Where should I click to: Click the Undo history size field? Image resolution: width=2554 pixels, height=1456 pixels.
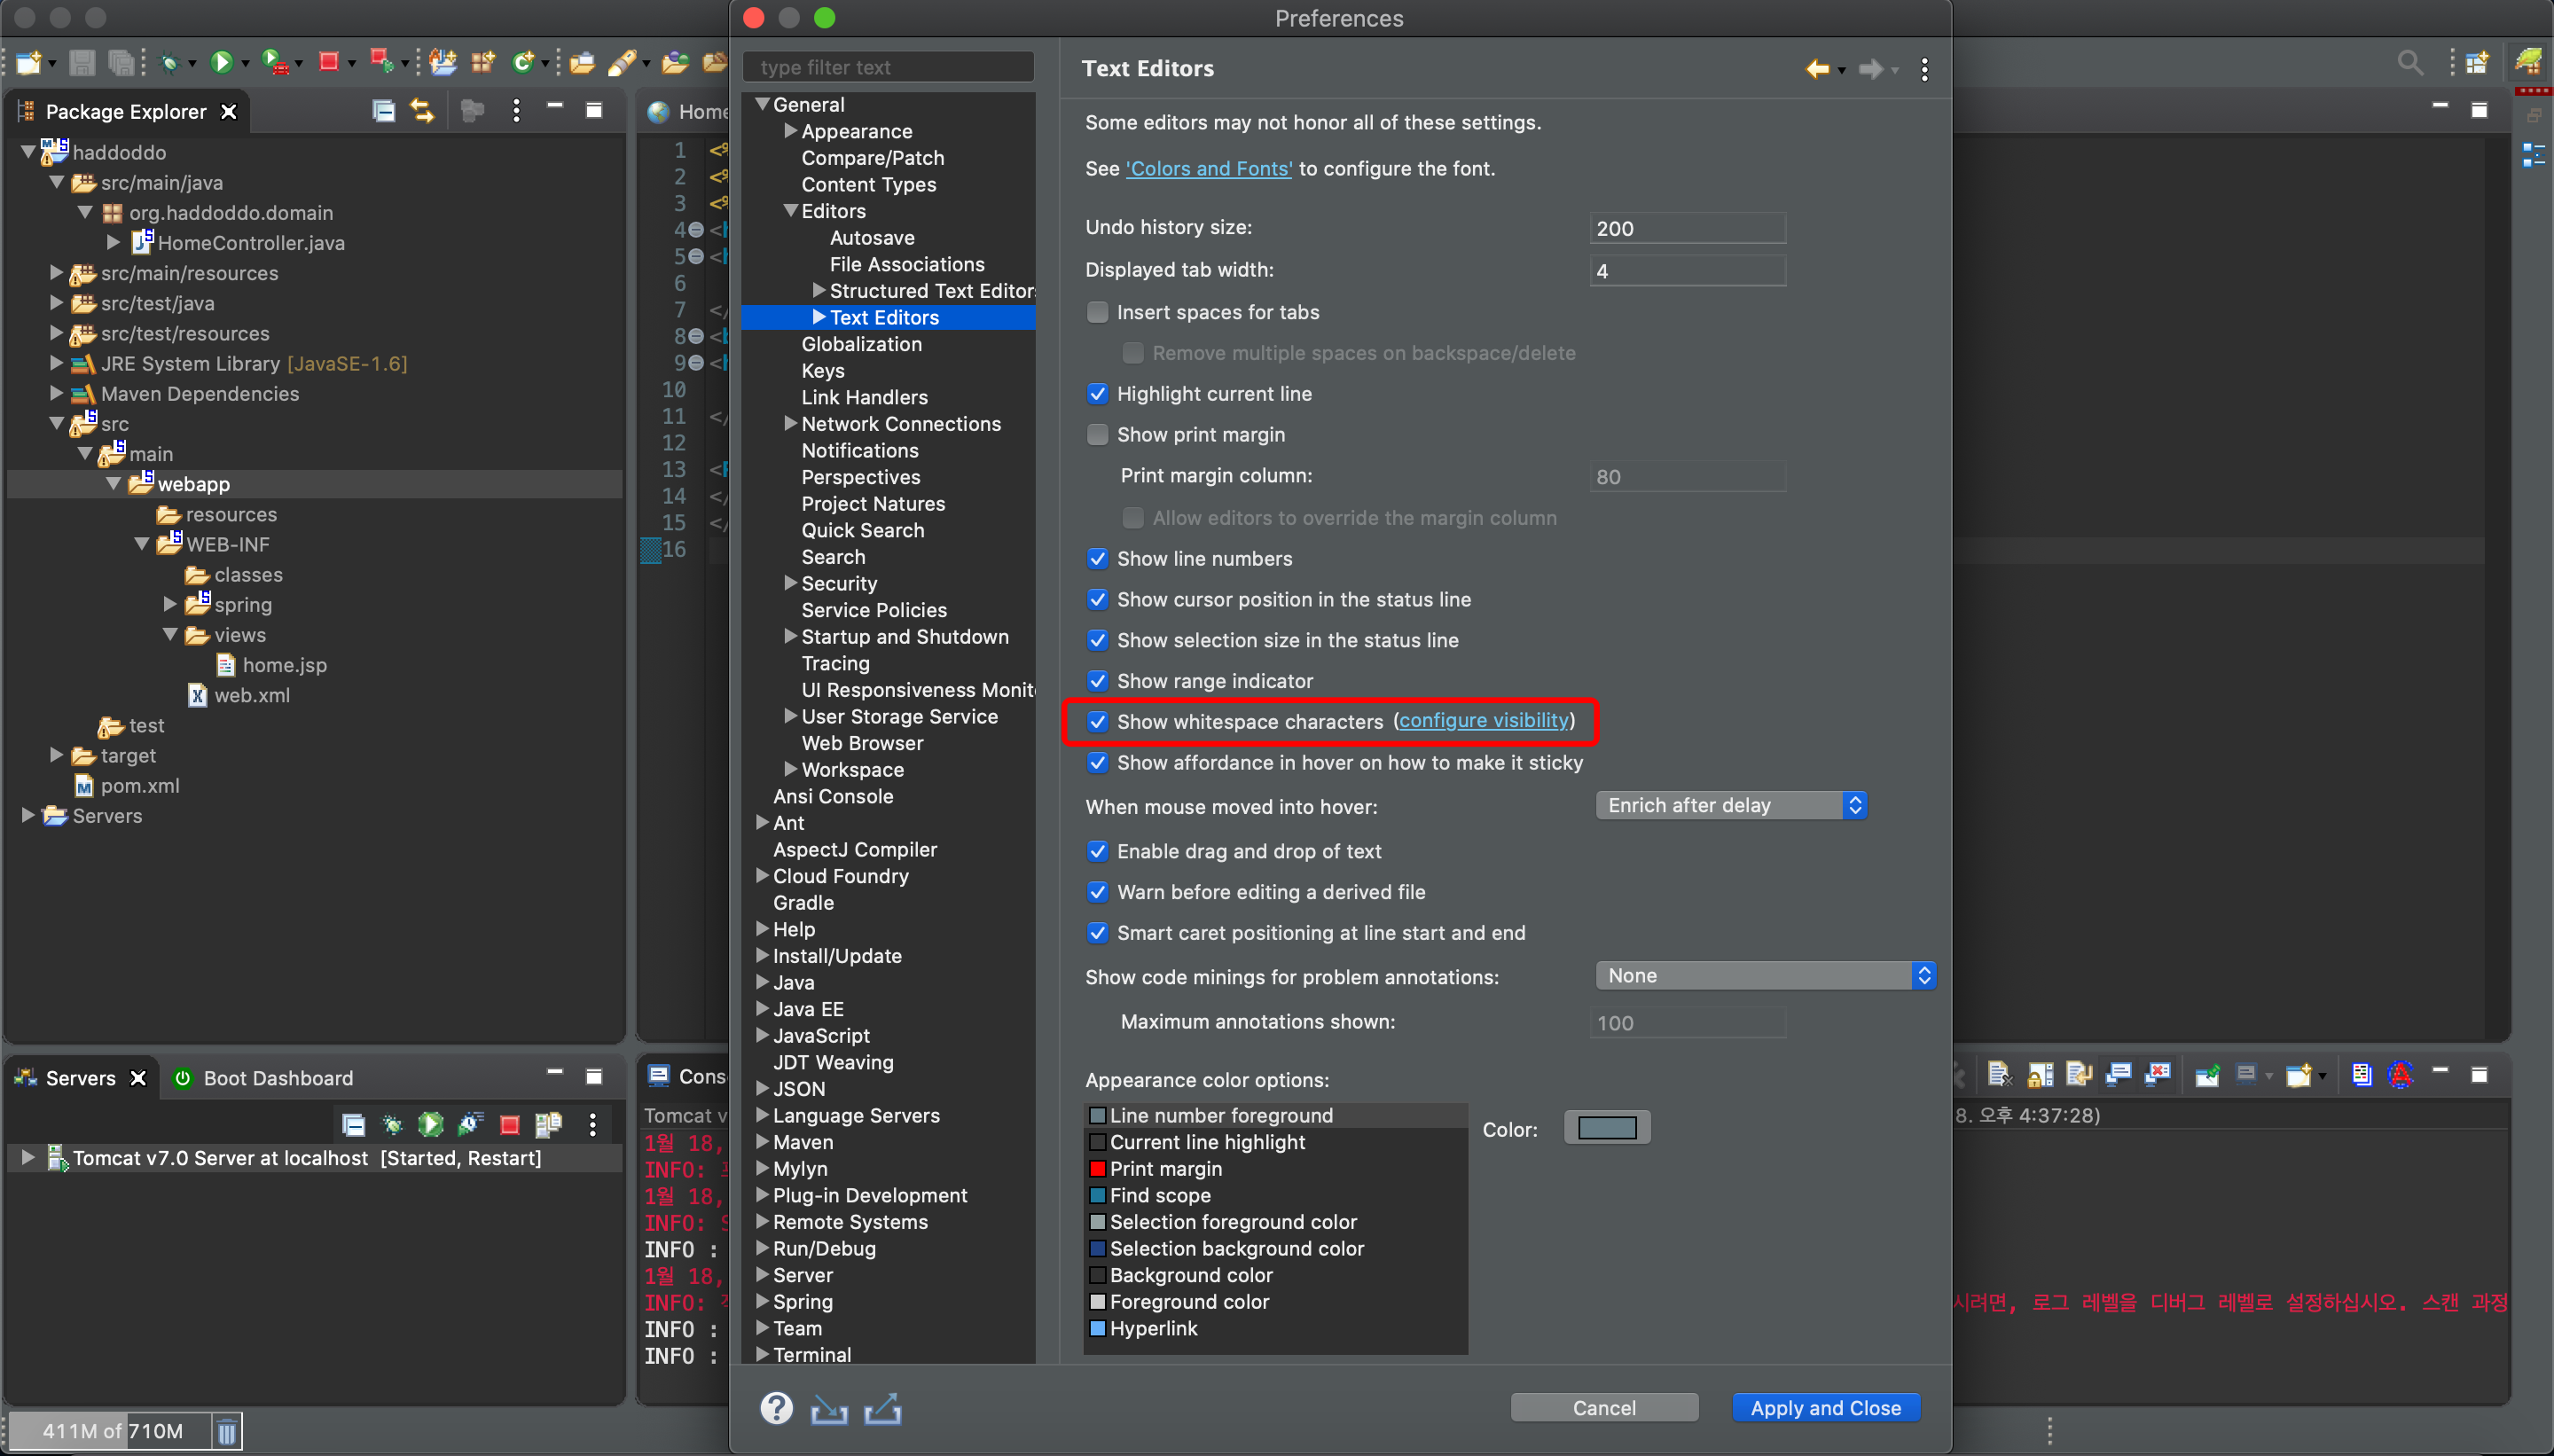1687,228
